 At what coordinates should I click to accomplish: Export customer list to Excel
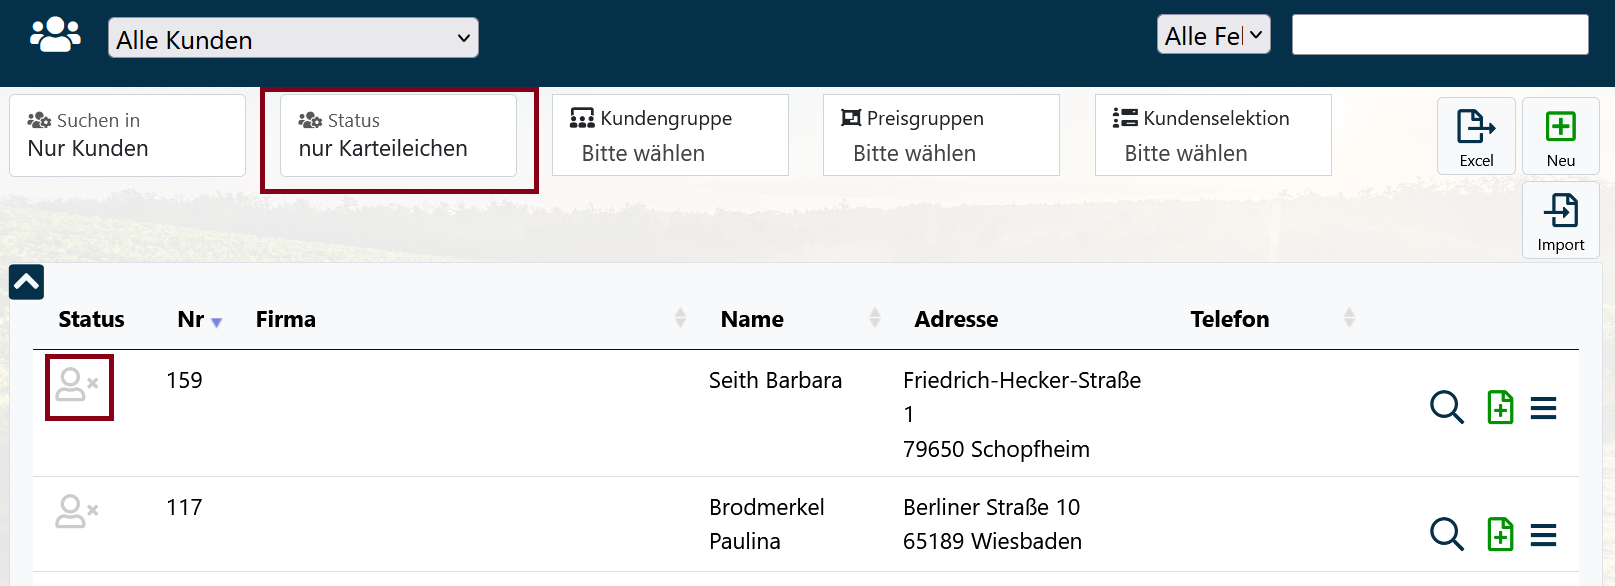(1476, 137)
